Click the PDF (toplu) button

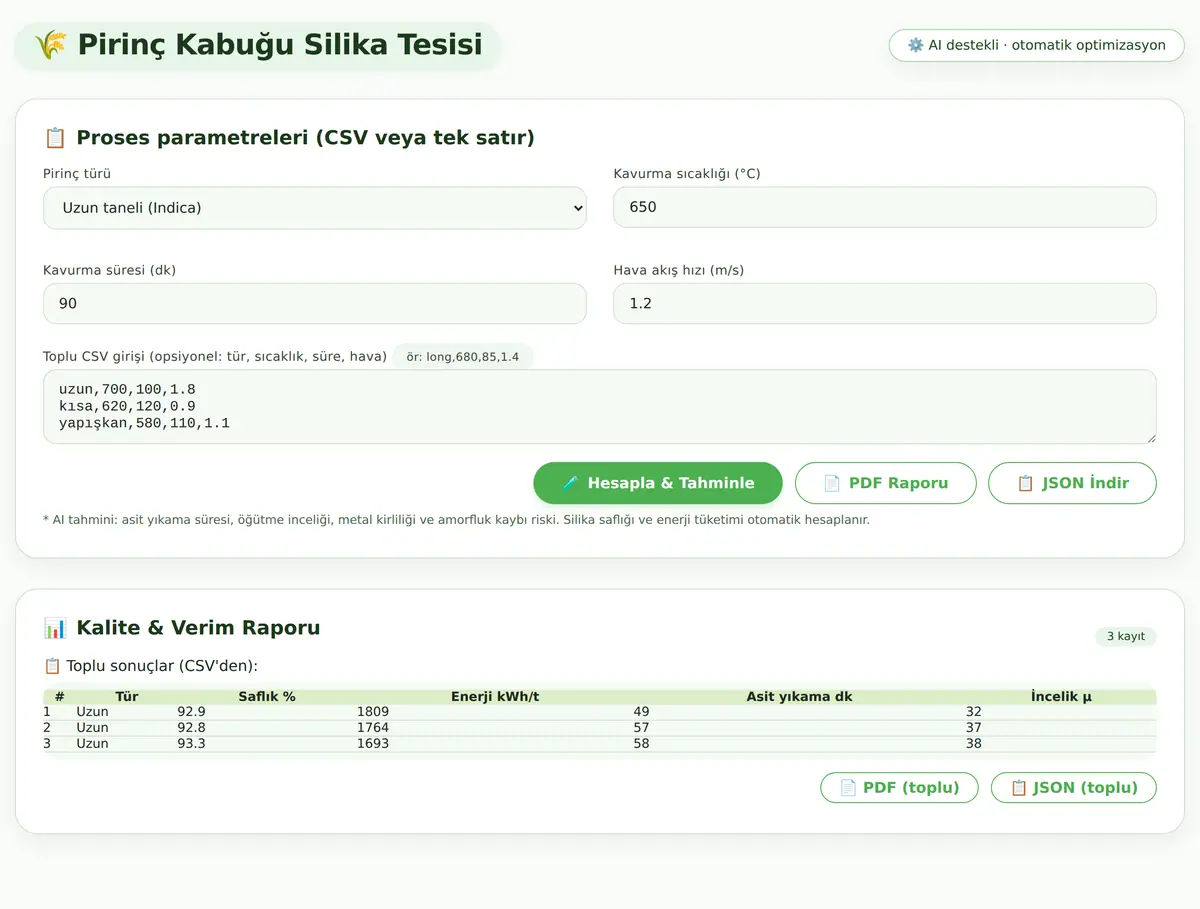899,788
